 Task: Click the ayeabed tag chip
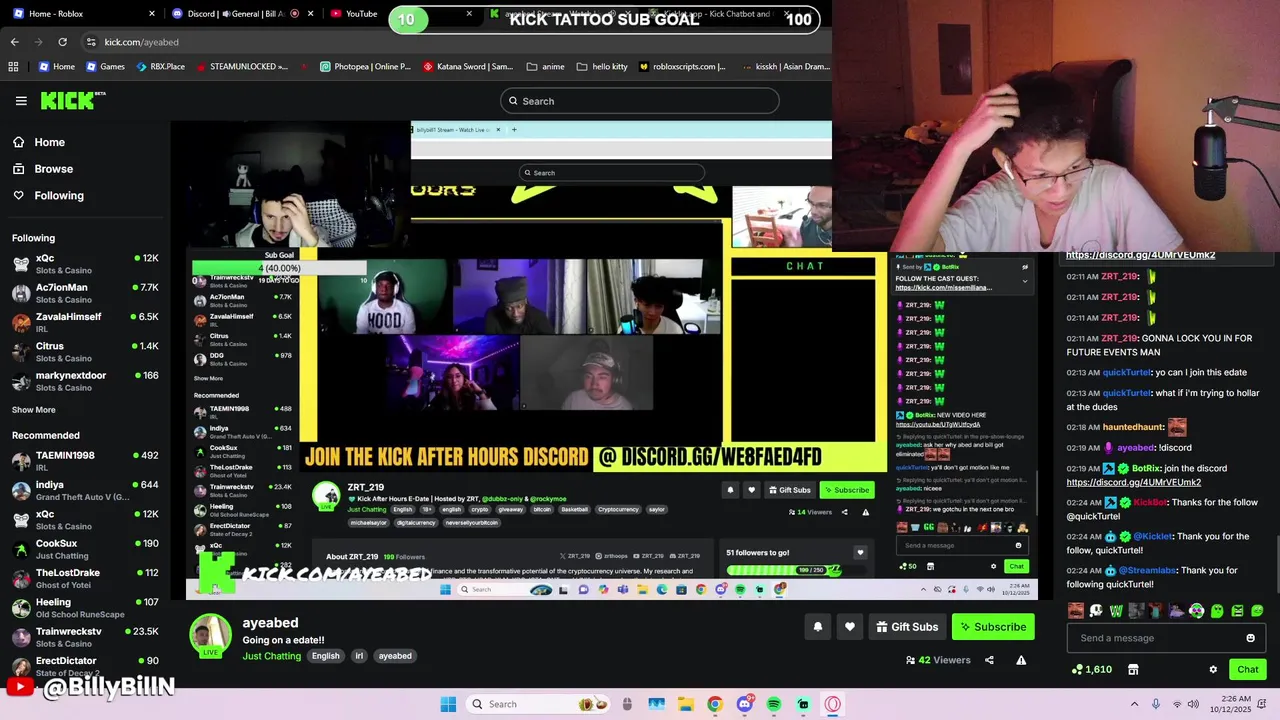pyautogui.click(x=395, y=656)
